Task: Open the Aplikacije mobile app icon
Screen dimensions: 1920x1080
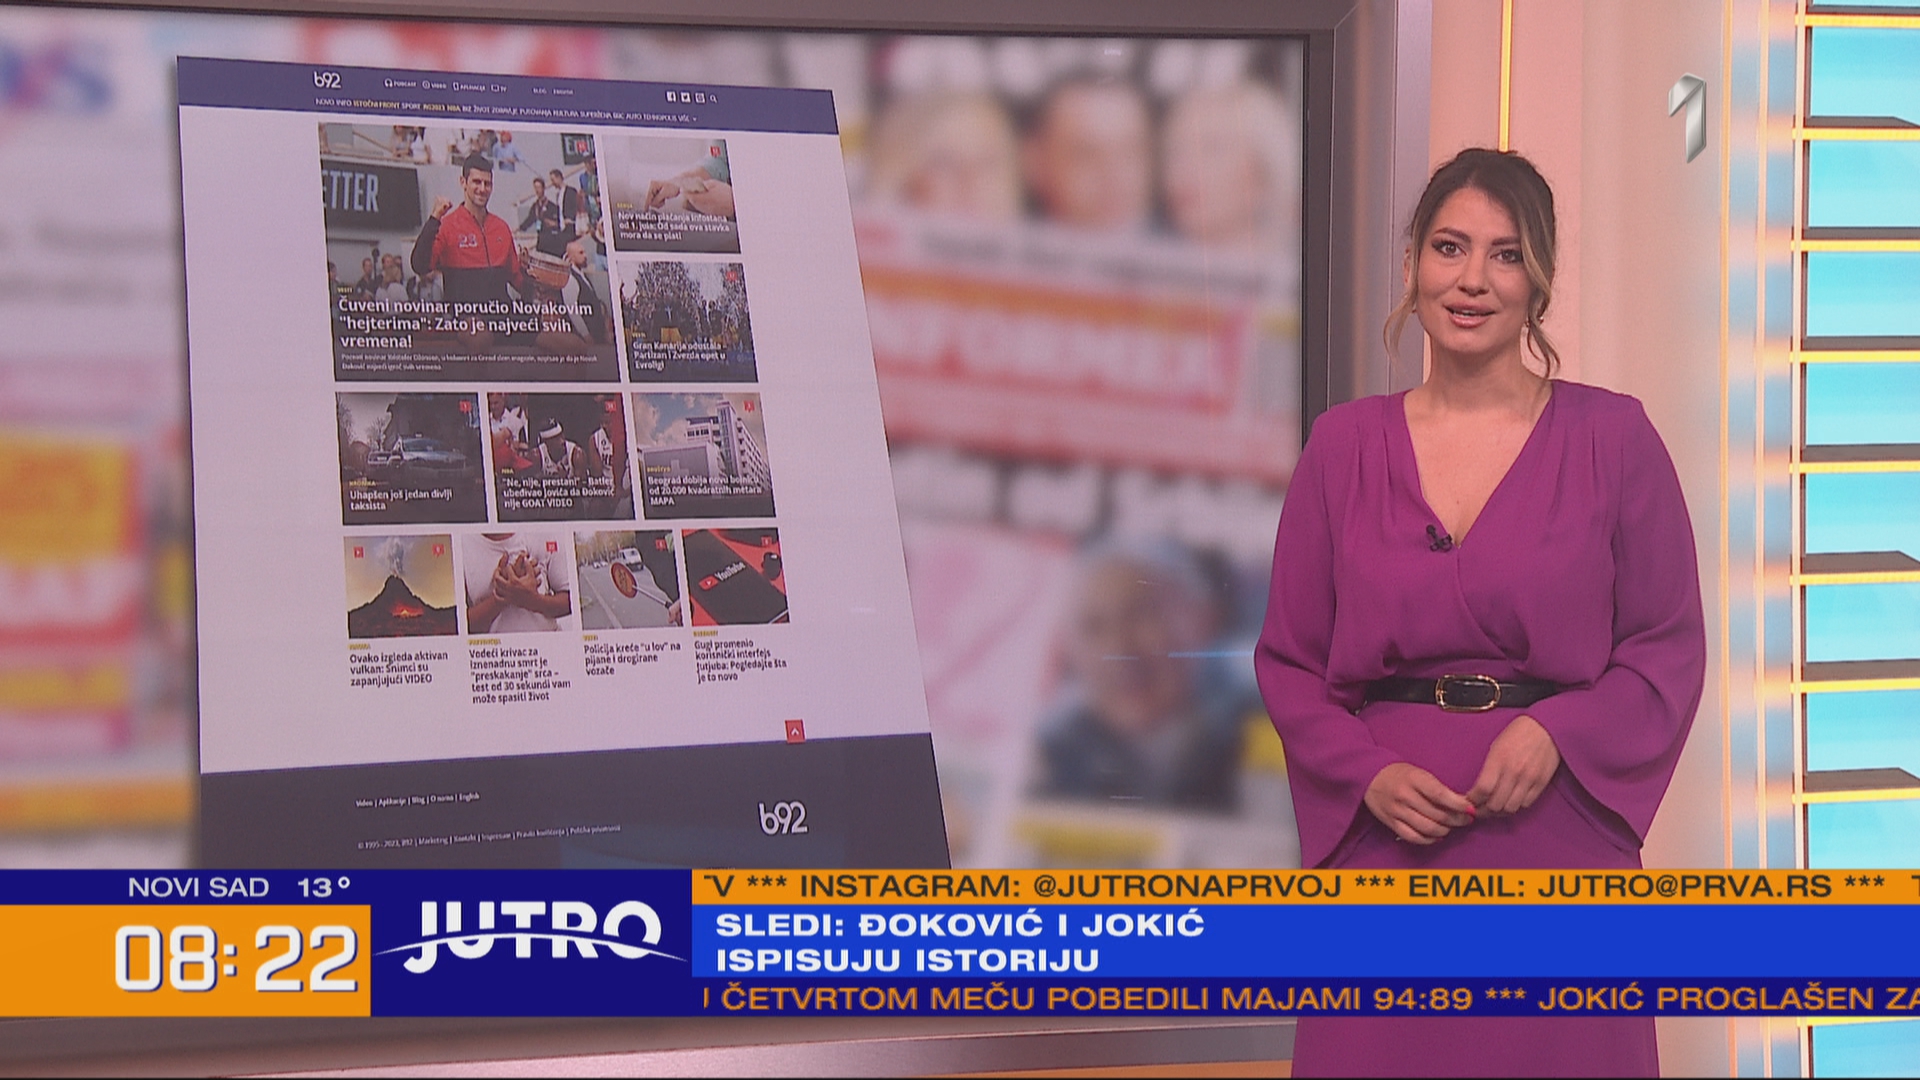Action: click(458, 87)
